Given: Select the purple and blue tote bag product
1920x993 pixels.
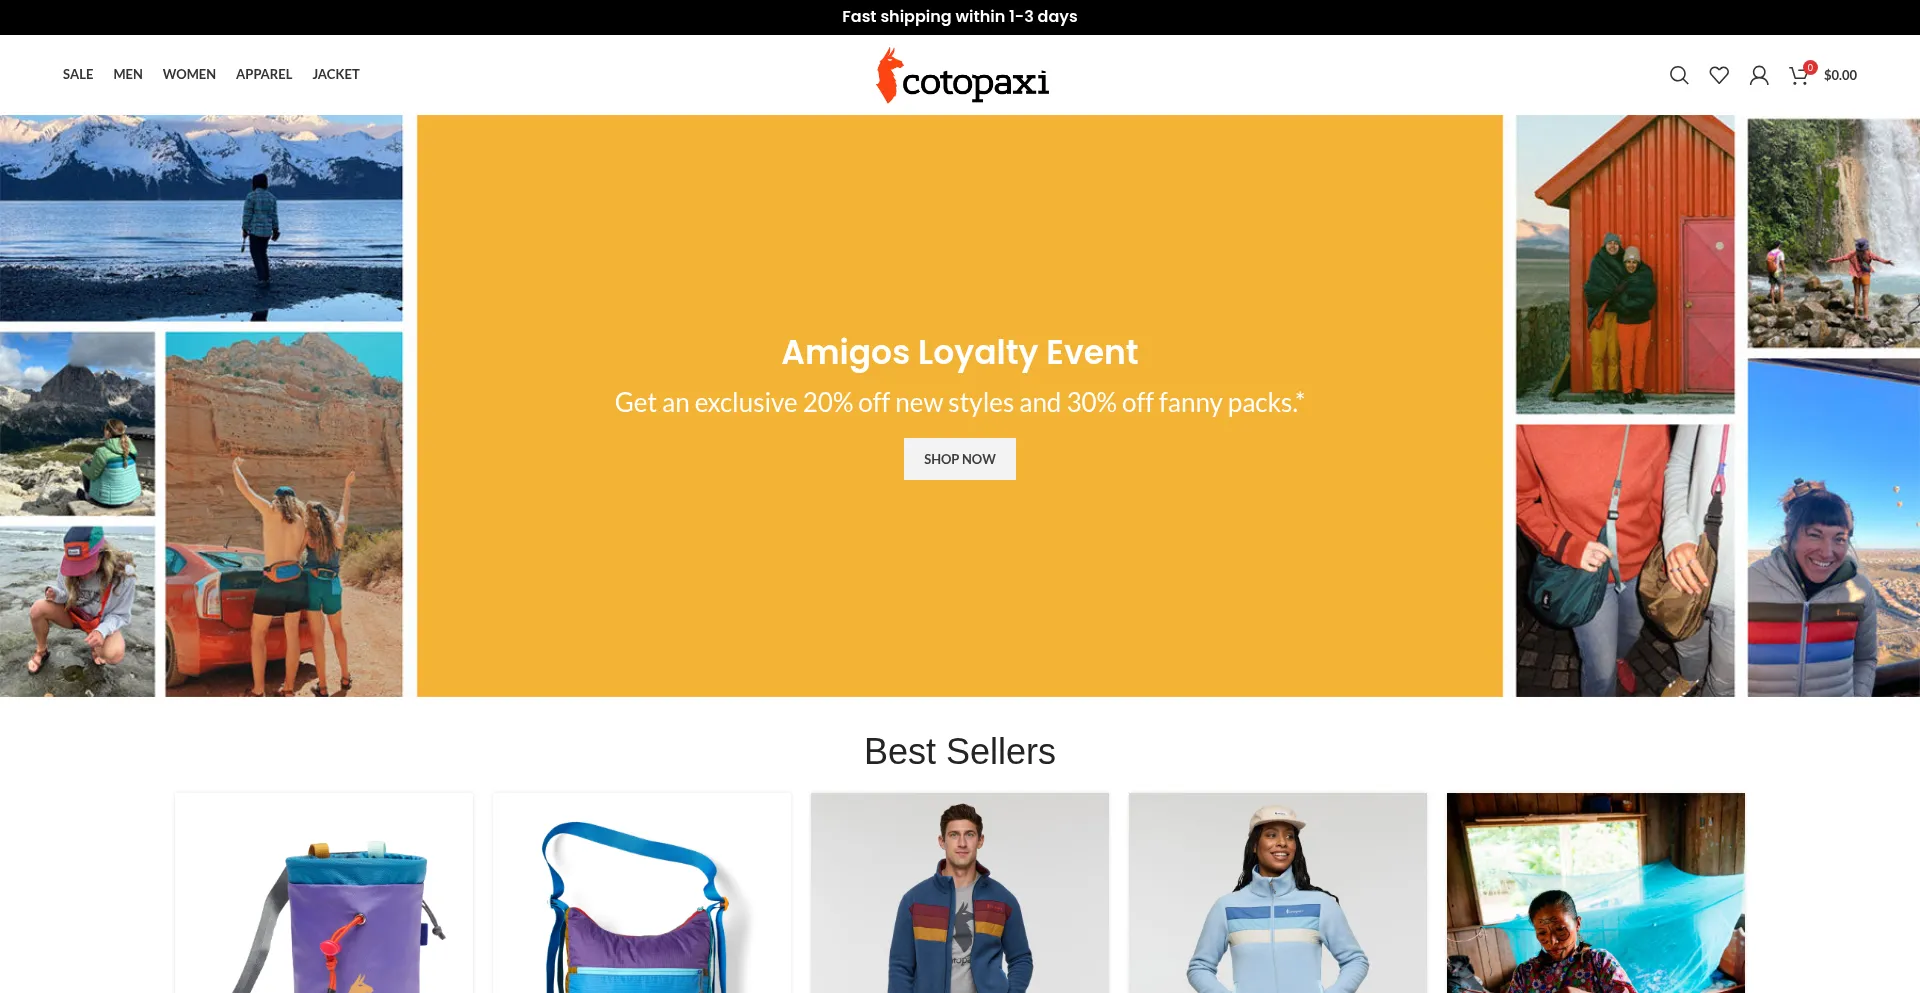Looking at the screenshot, I should pos(642,893).
